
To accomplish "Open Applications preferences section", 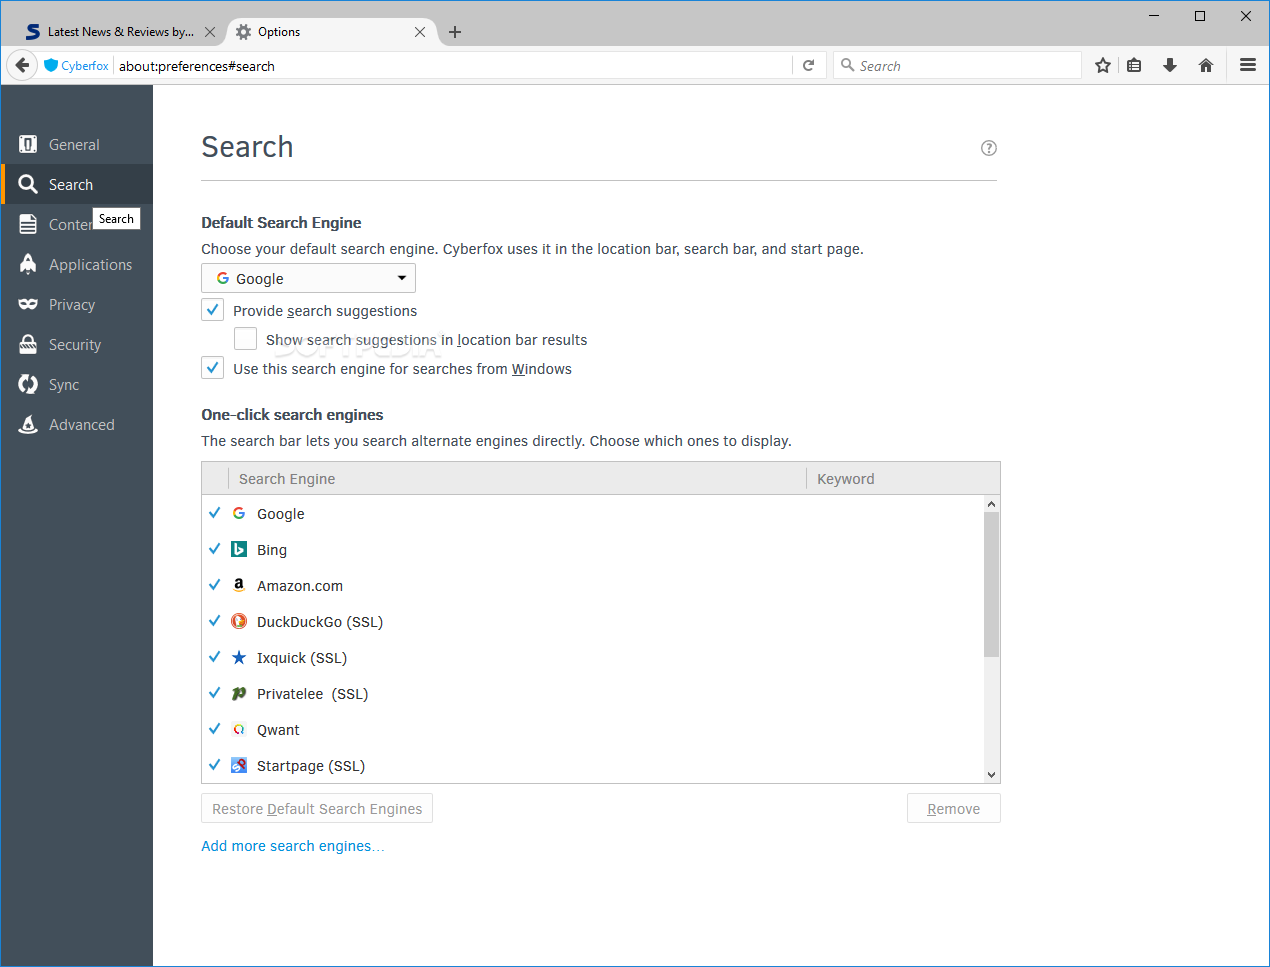I will point(77,265).
